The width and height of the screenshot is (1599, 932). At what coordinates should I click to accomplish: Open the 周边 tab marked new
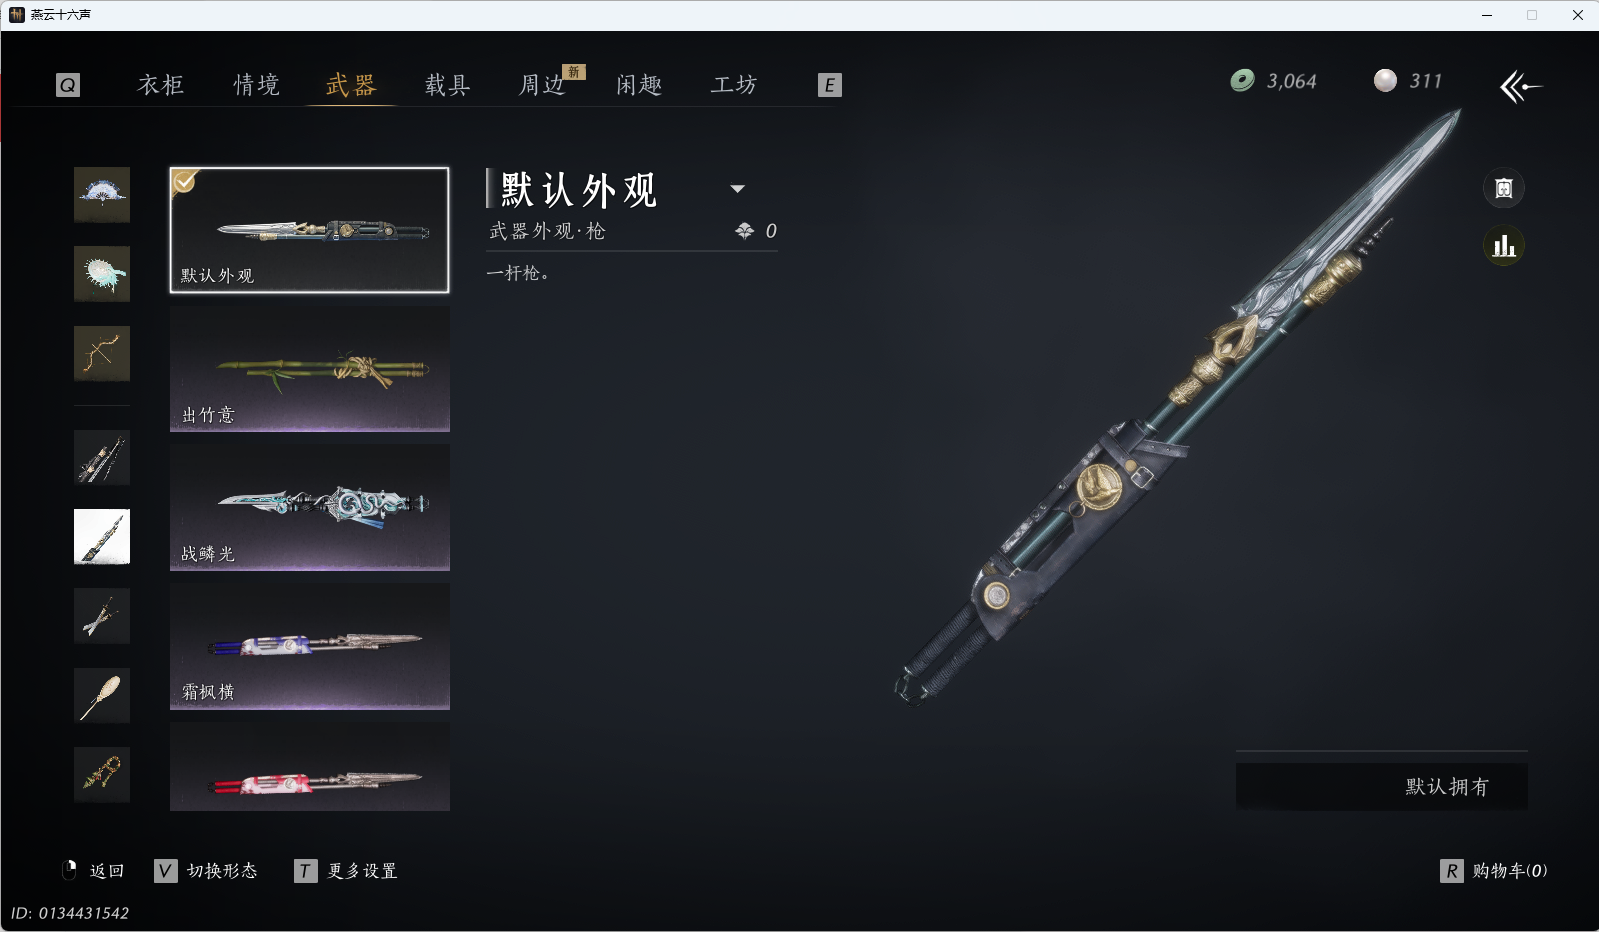click(543, 85)
